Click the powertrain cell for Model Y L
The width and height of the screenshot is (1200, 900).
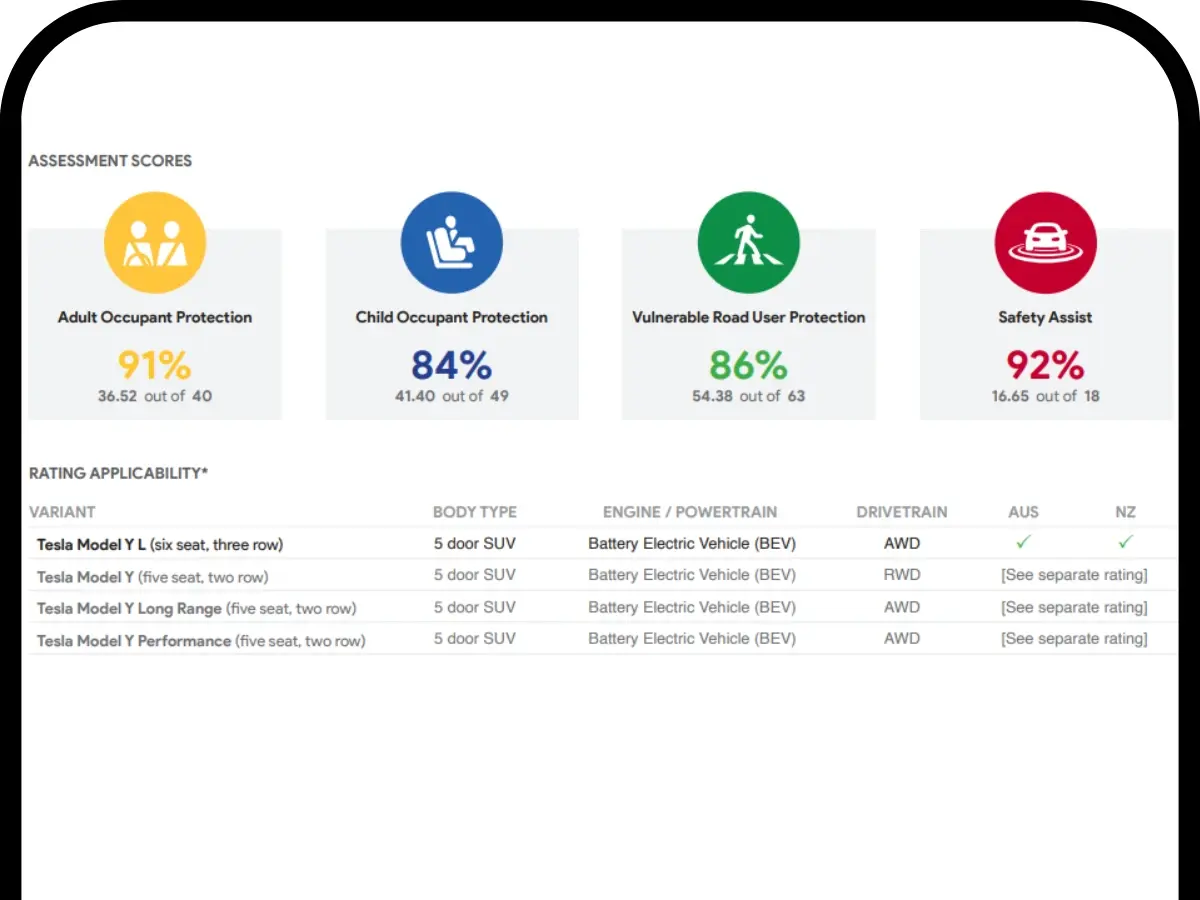coord(692,544)
